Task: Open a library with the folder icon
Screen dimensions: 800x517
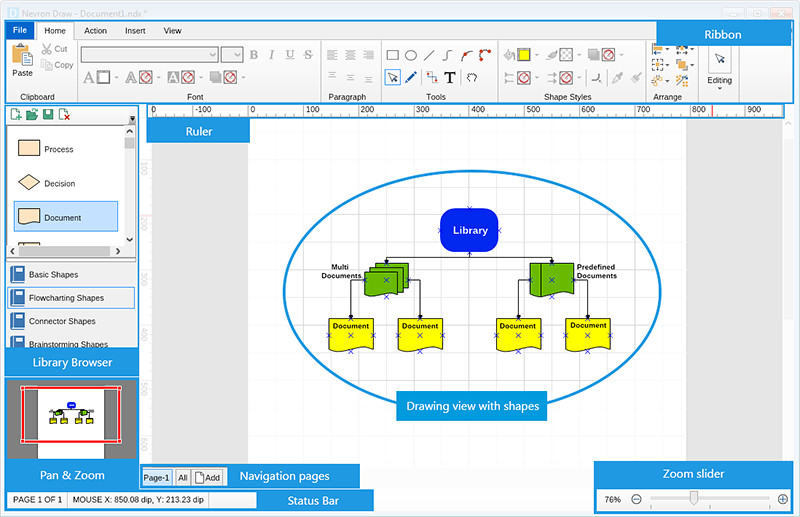Action: (32, 115)
